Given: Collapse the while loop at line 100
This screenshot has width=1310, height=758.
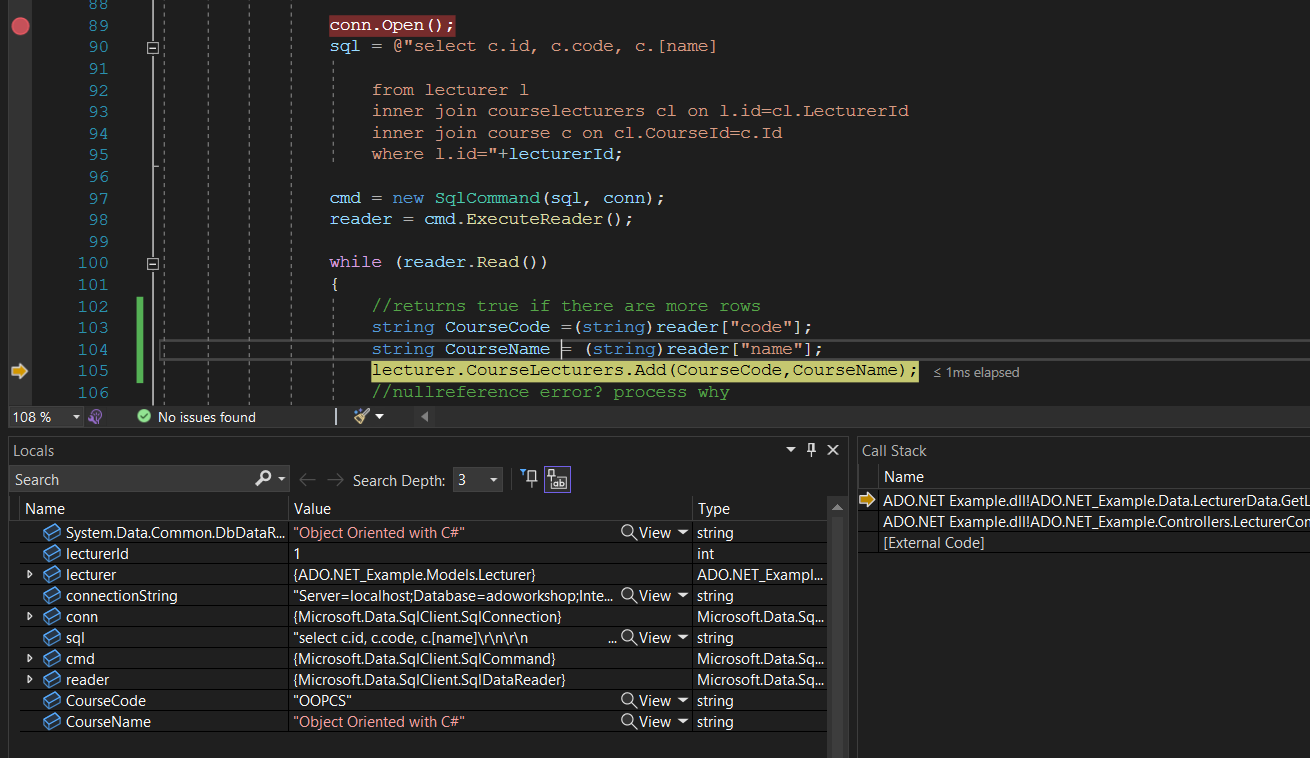Looking at the screenshot, I should 153,263.
